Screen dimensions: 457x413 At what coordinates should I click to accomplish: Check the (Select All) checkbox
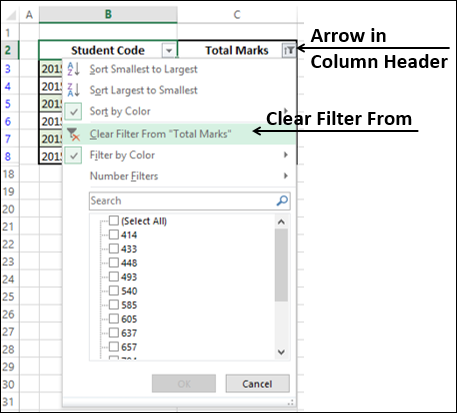(114, 220)
